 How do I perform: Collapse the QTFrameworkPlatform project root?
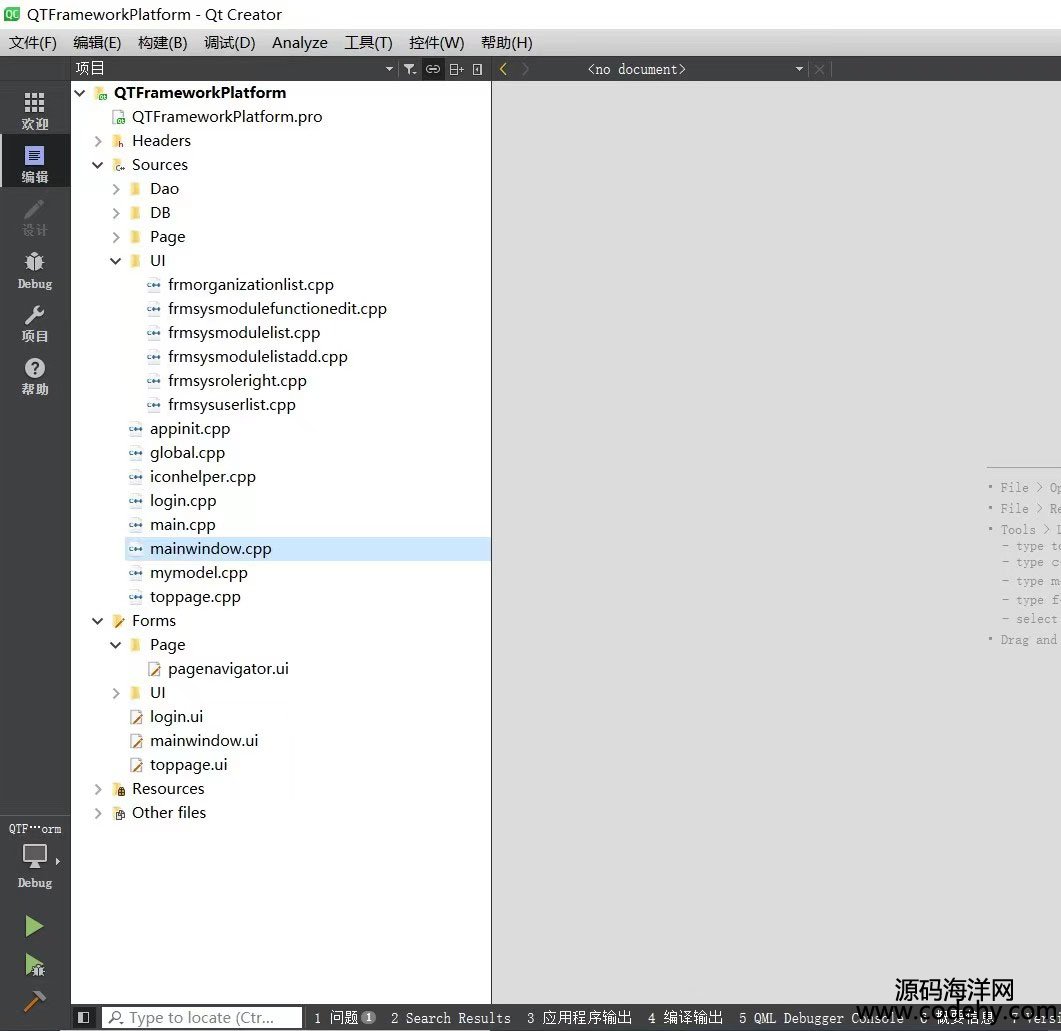pyautogui.click(x=80, y=93)
